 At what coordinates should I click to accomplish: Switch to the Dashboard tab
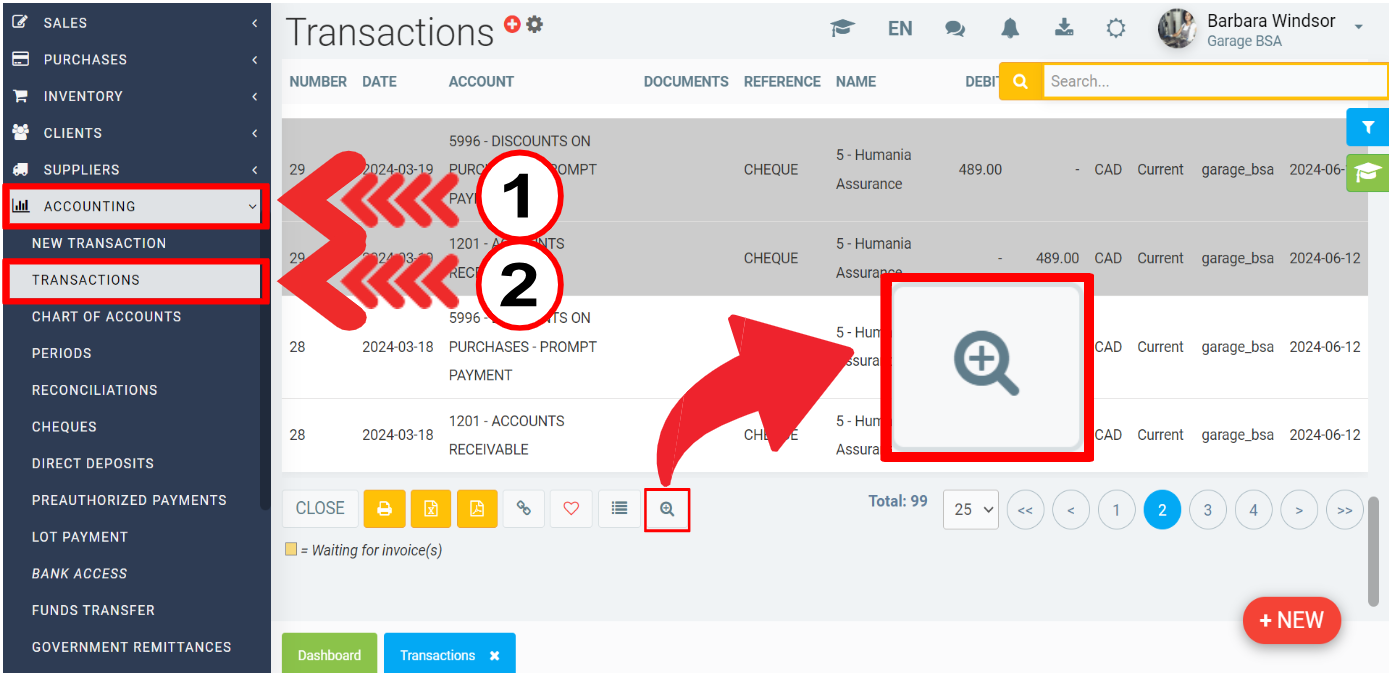[x=329, y=655]
